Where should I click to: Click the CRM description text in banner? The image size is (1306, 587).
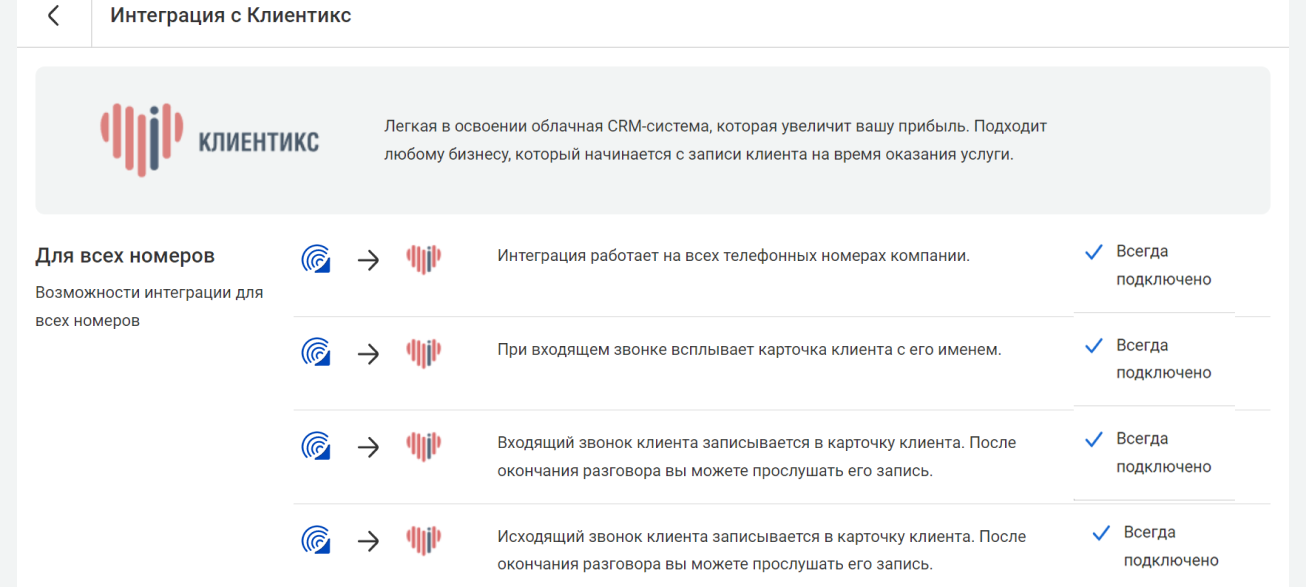[715, 141]
